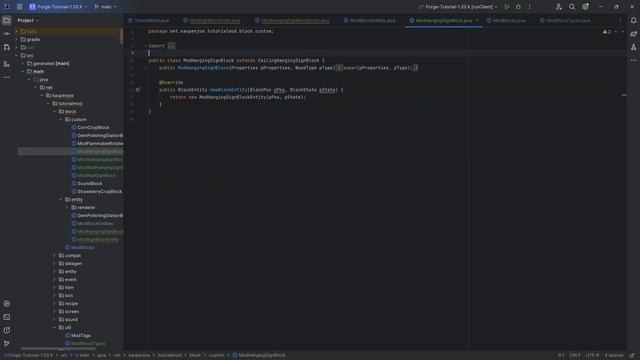Open more run actions menu
The height and width of the screenshot is (360, 640).
(x=530, y=7)
